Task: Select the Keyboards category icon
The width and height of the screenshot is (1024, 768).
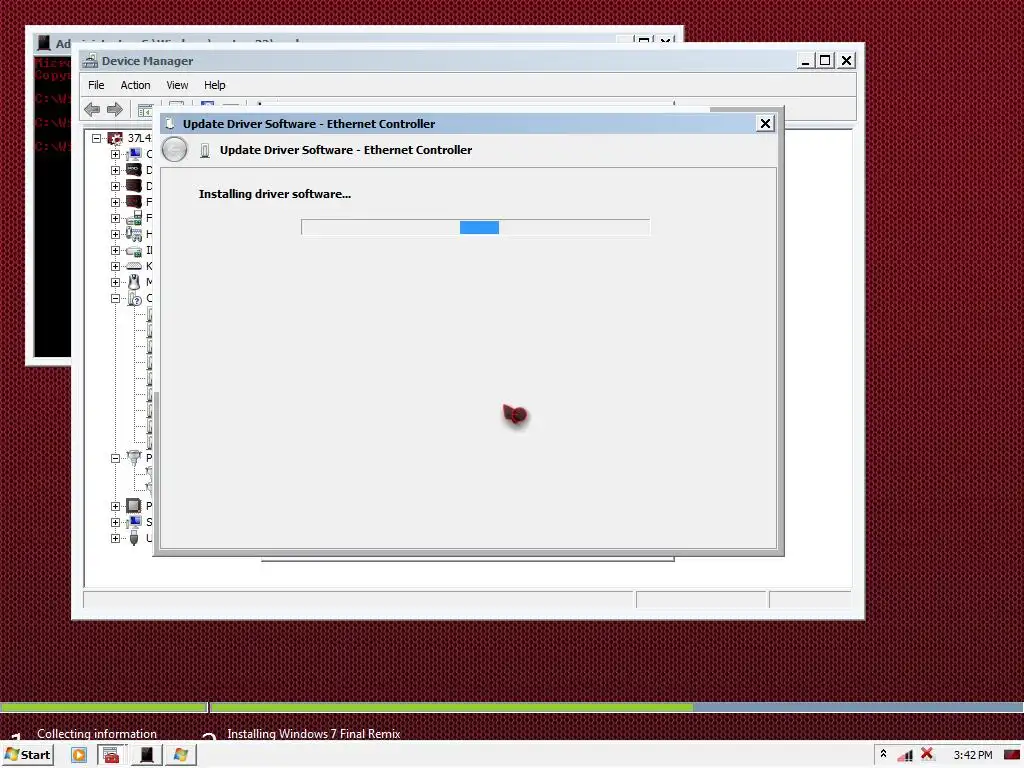Action: (x=134, y=266)
